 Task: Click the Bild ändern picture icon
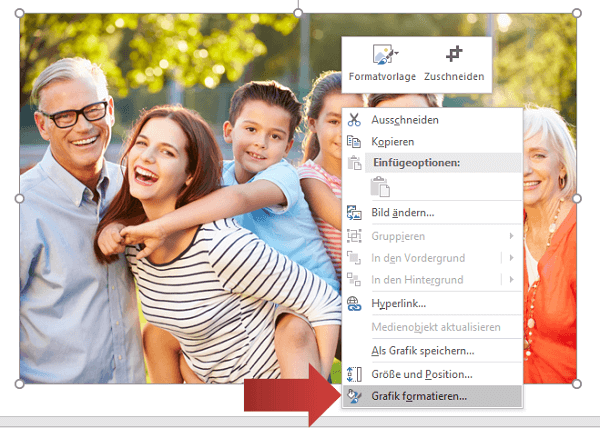(x=354, y=213)
